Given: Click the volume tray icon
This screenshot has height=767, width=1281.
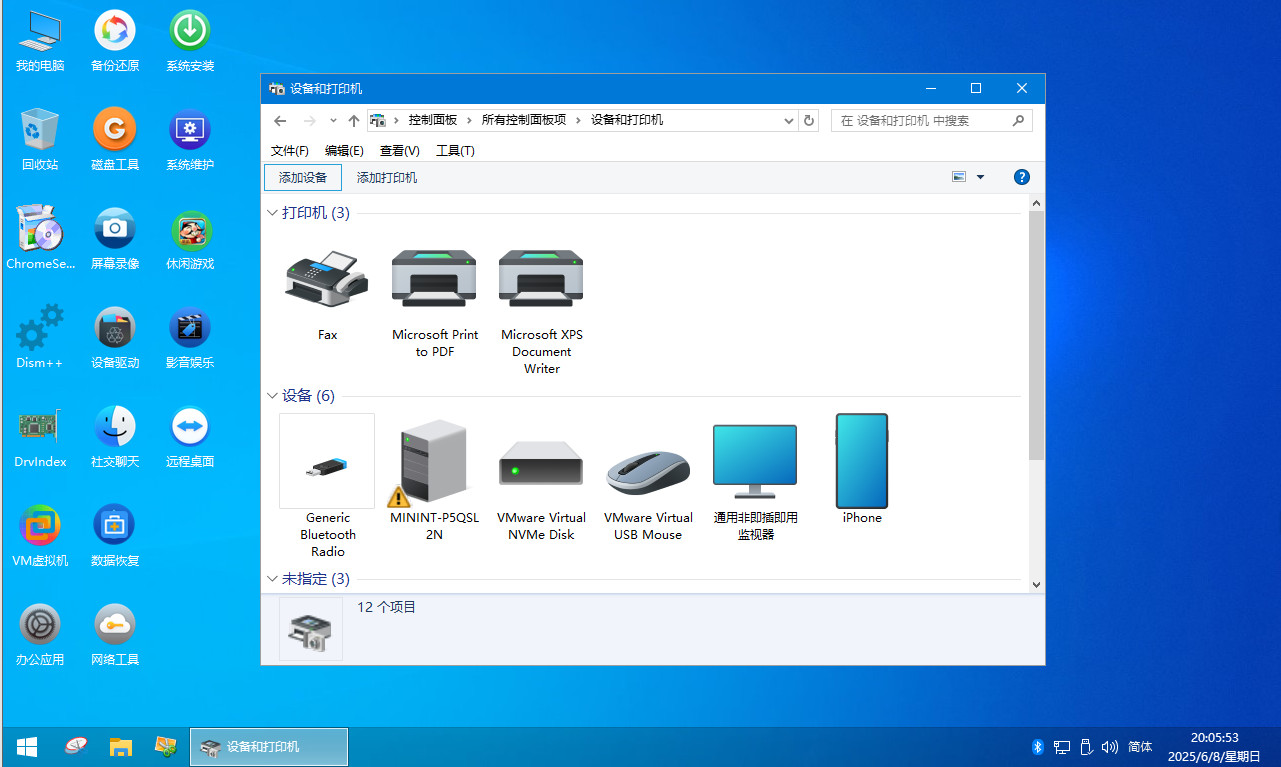Looking at the screenshot, I should [1109, 746].
